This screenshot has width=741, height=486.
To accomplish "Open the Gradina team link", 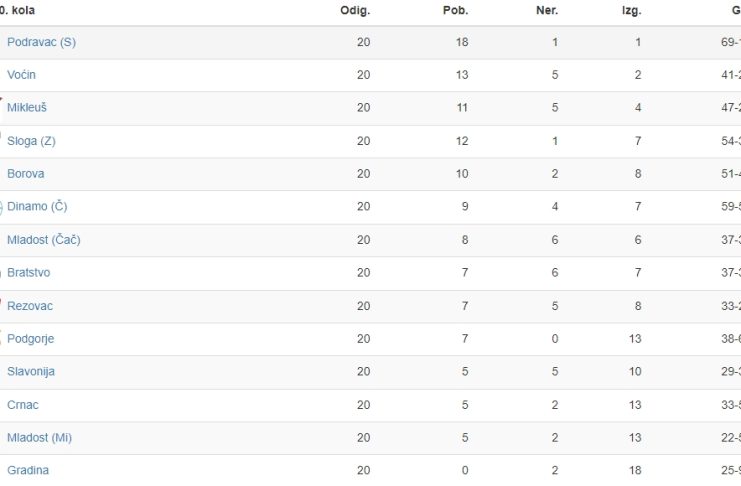I will 28,470.
